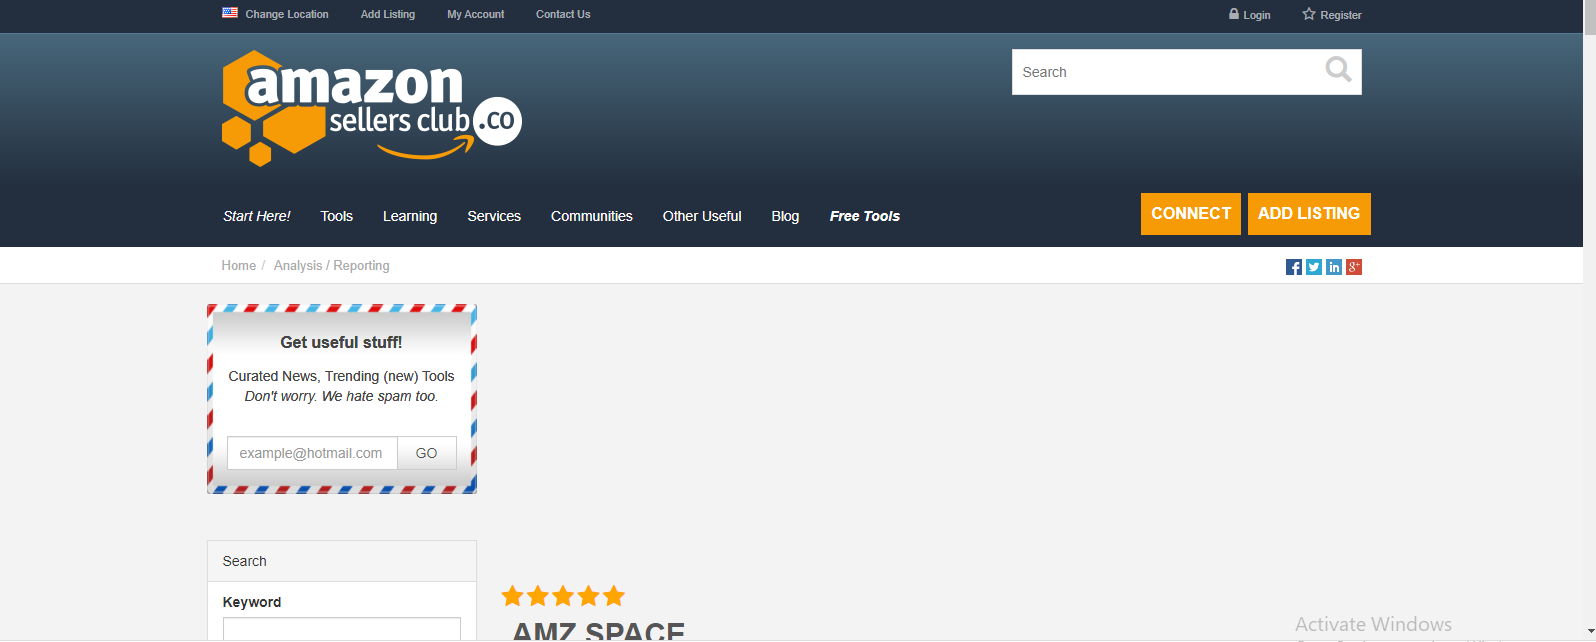Click the five-star rating above AMZ SPACE

(x=563, y=596)
